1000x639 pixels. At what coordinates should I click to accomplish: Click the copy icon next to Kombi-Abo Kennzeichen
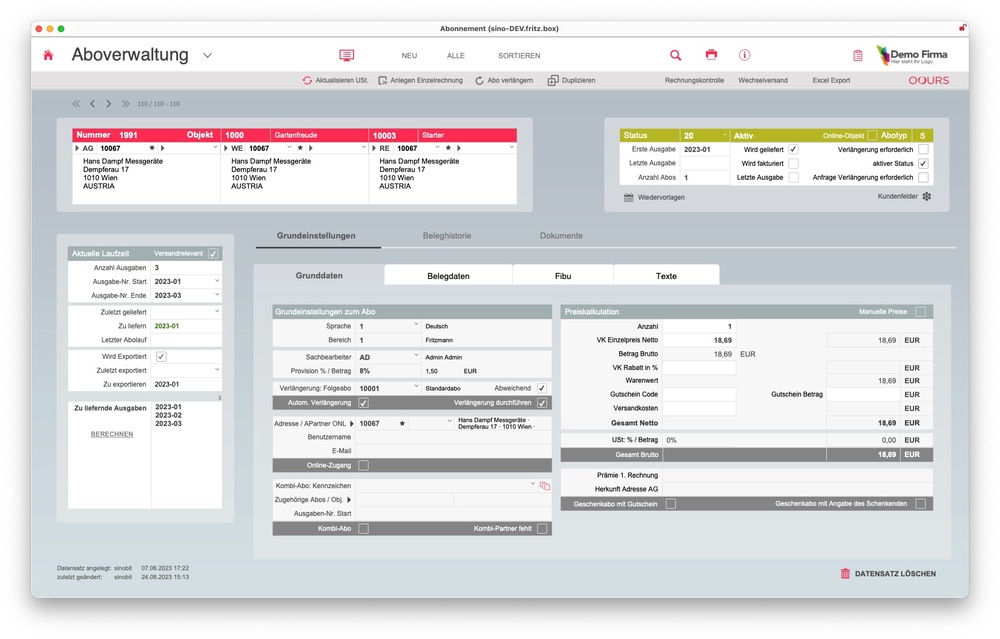tap(545, 486)
